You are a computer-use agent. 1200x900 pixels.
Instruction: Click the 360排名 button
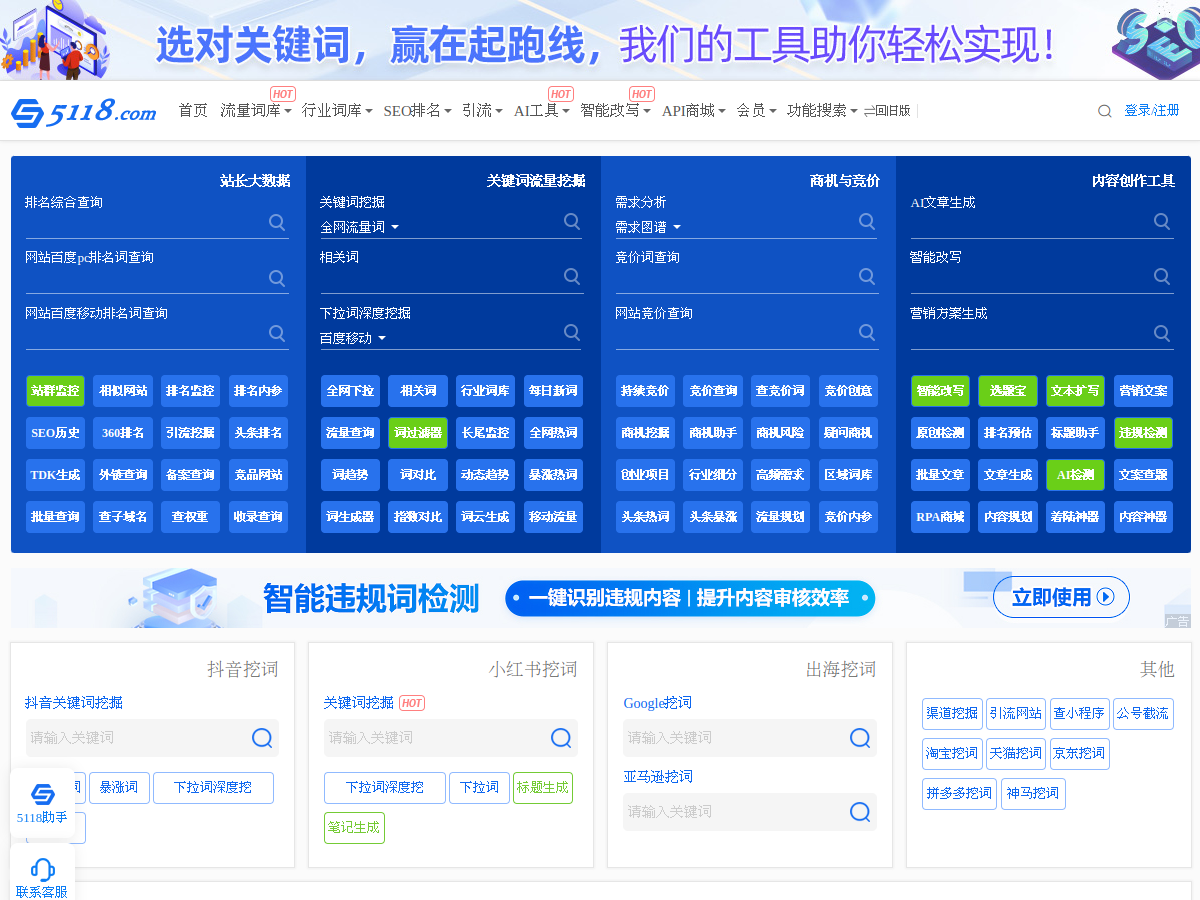(x=123, y=433)
